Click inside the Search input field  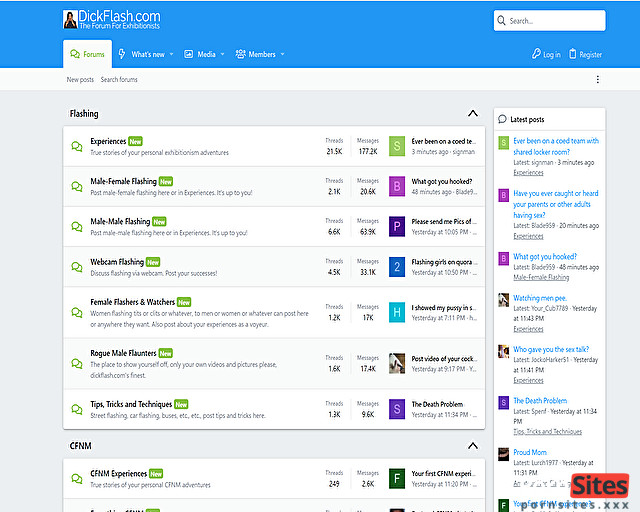(549, 20)
